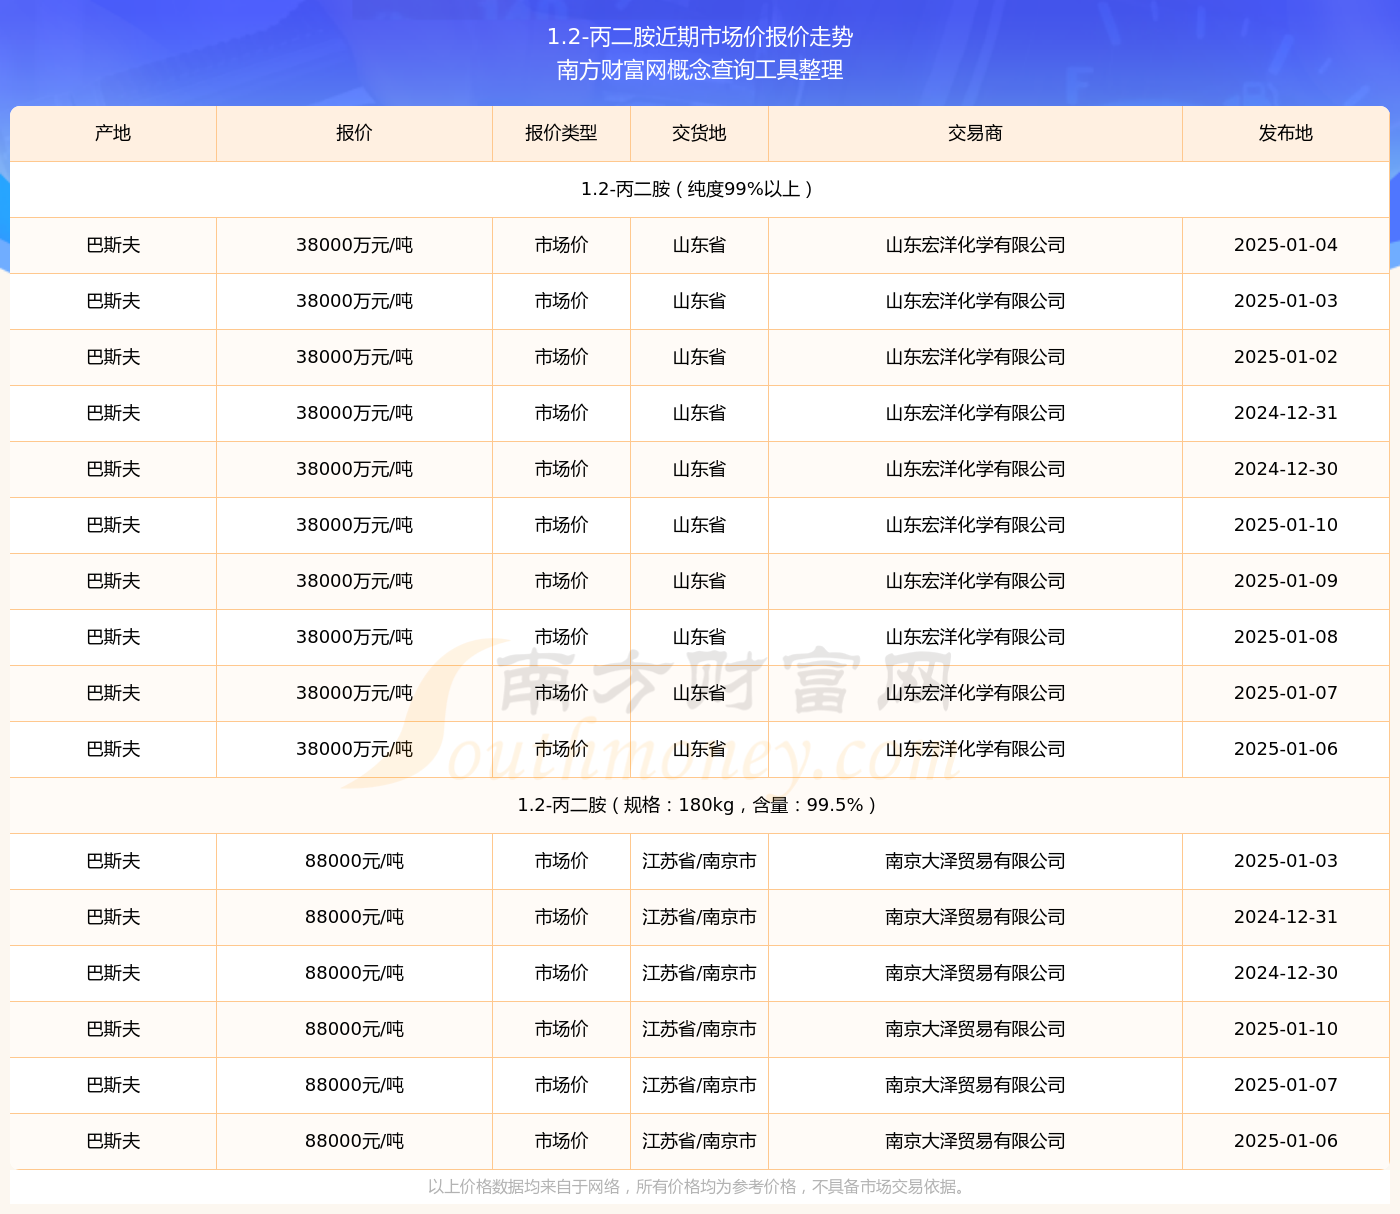Click 山东宏洋化学有限公司 in 2025-01-02 row
The width and height of the screenshot is (1400, 1214).
click(x=975, y=357)
